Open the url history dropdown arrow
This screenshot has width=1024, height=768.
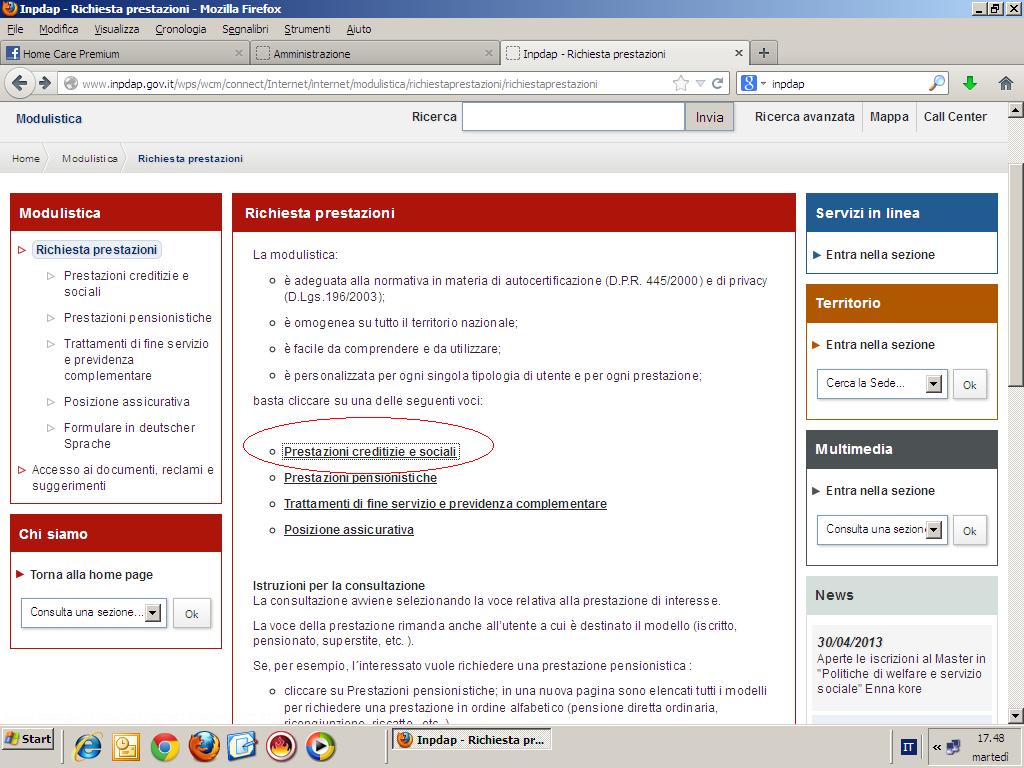pyautogui.click(x=700, y=83)
